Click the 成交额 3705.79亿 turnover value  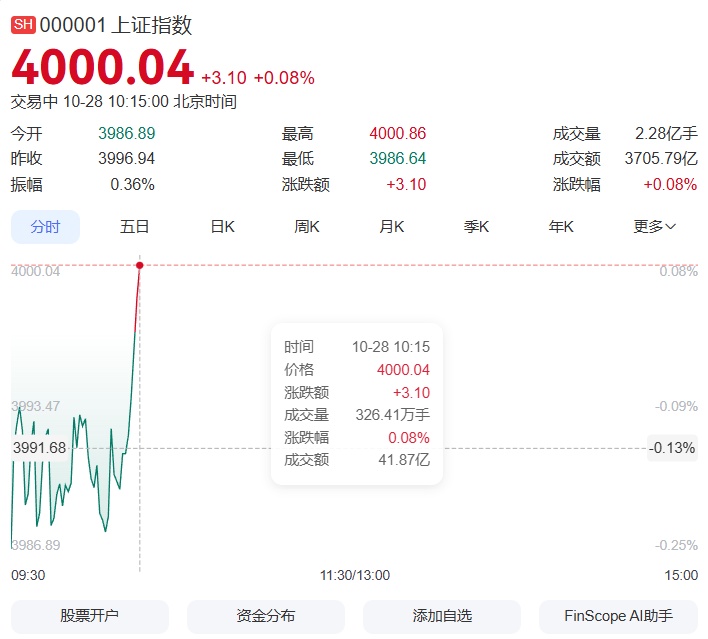click(x=660, y=158)
